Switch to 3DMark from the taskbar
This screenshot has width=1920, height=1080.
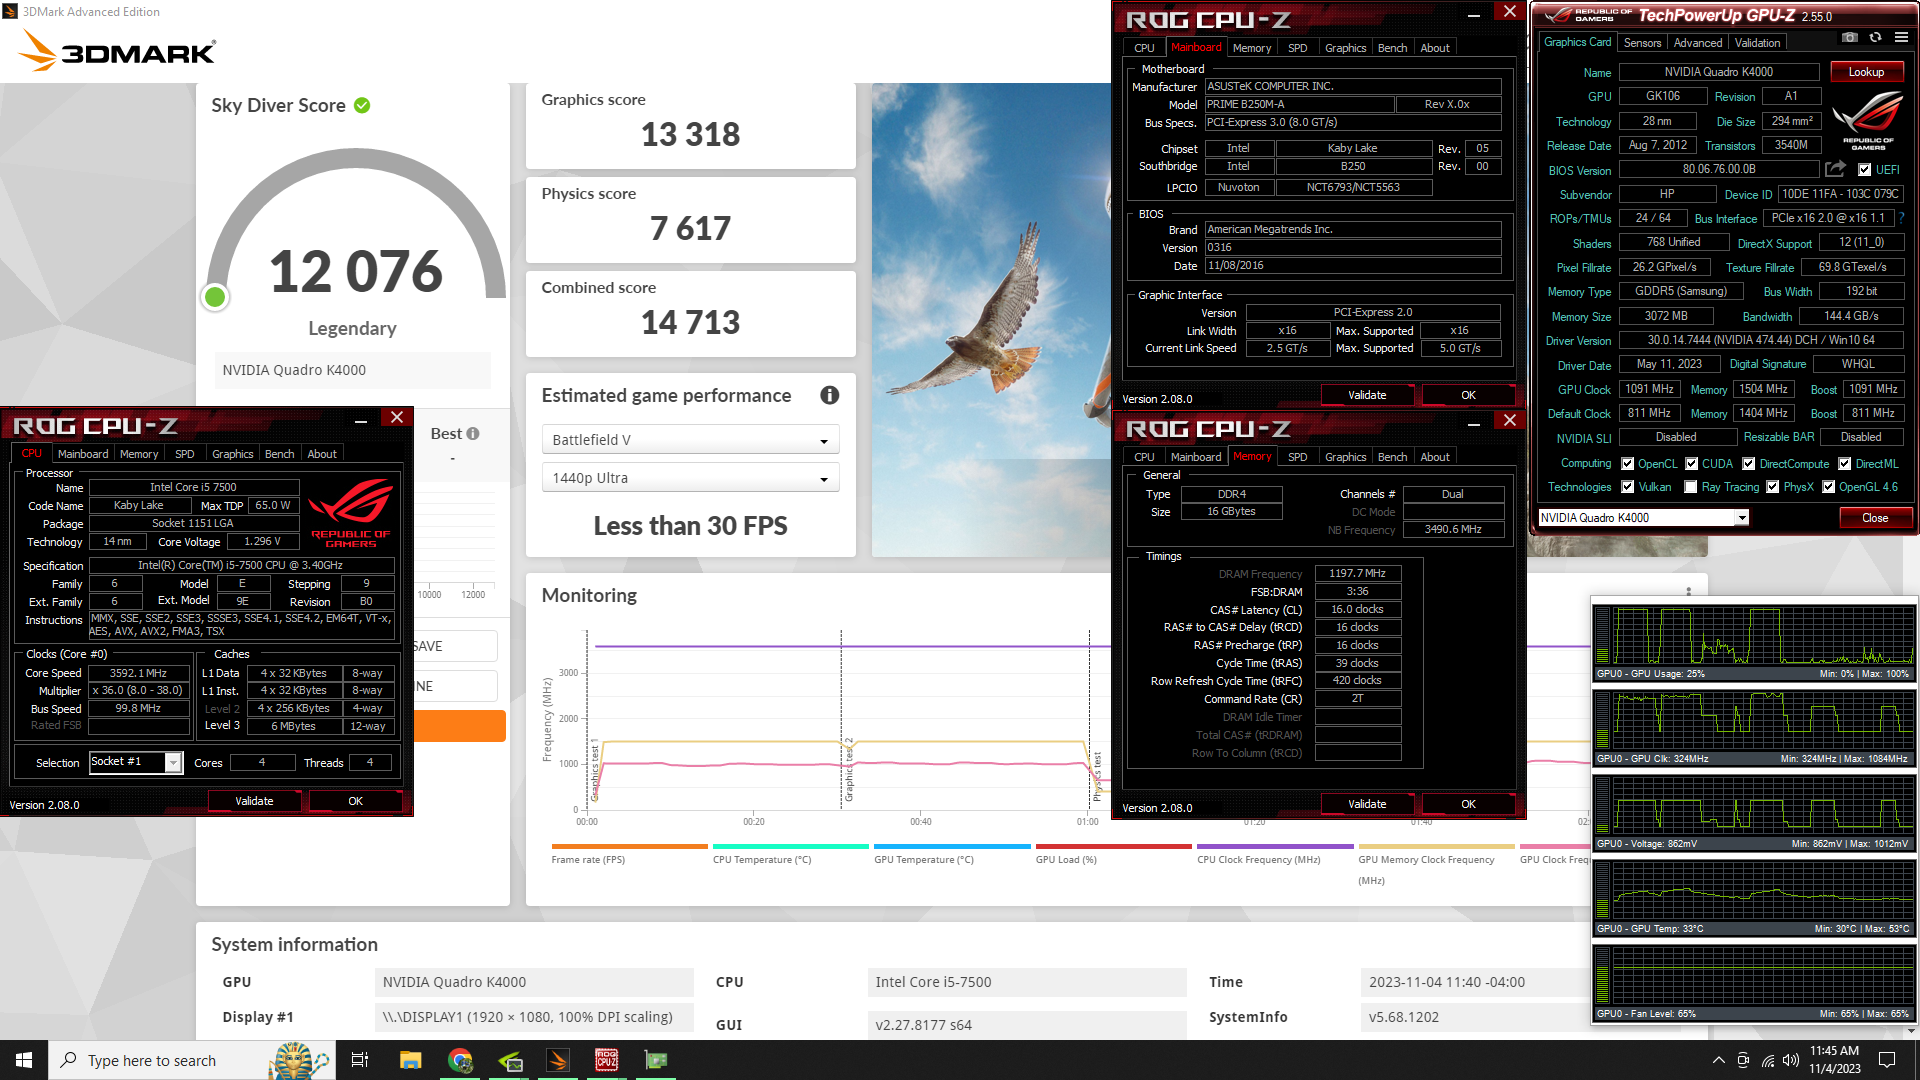pyautogui.click(x=558, y=1060)
